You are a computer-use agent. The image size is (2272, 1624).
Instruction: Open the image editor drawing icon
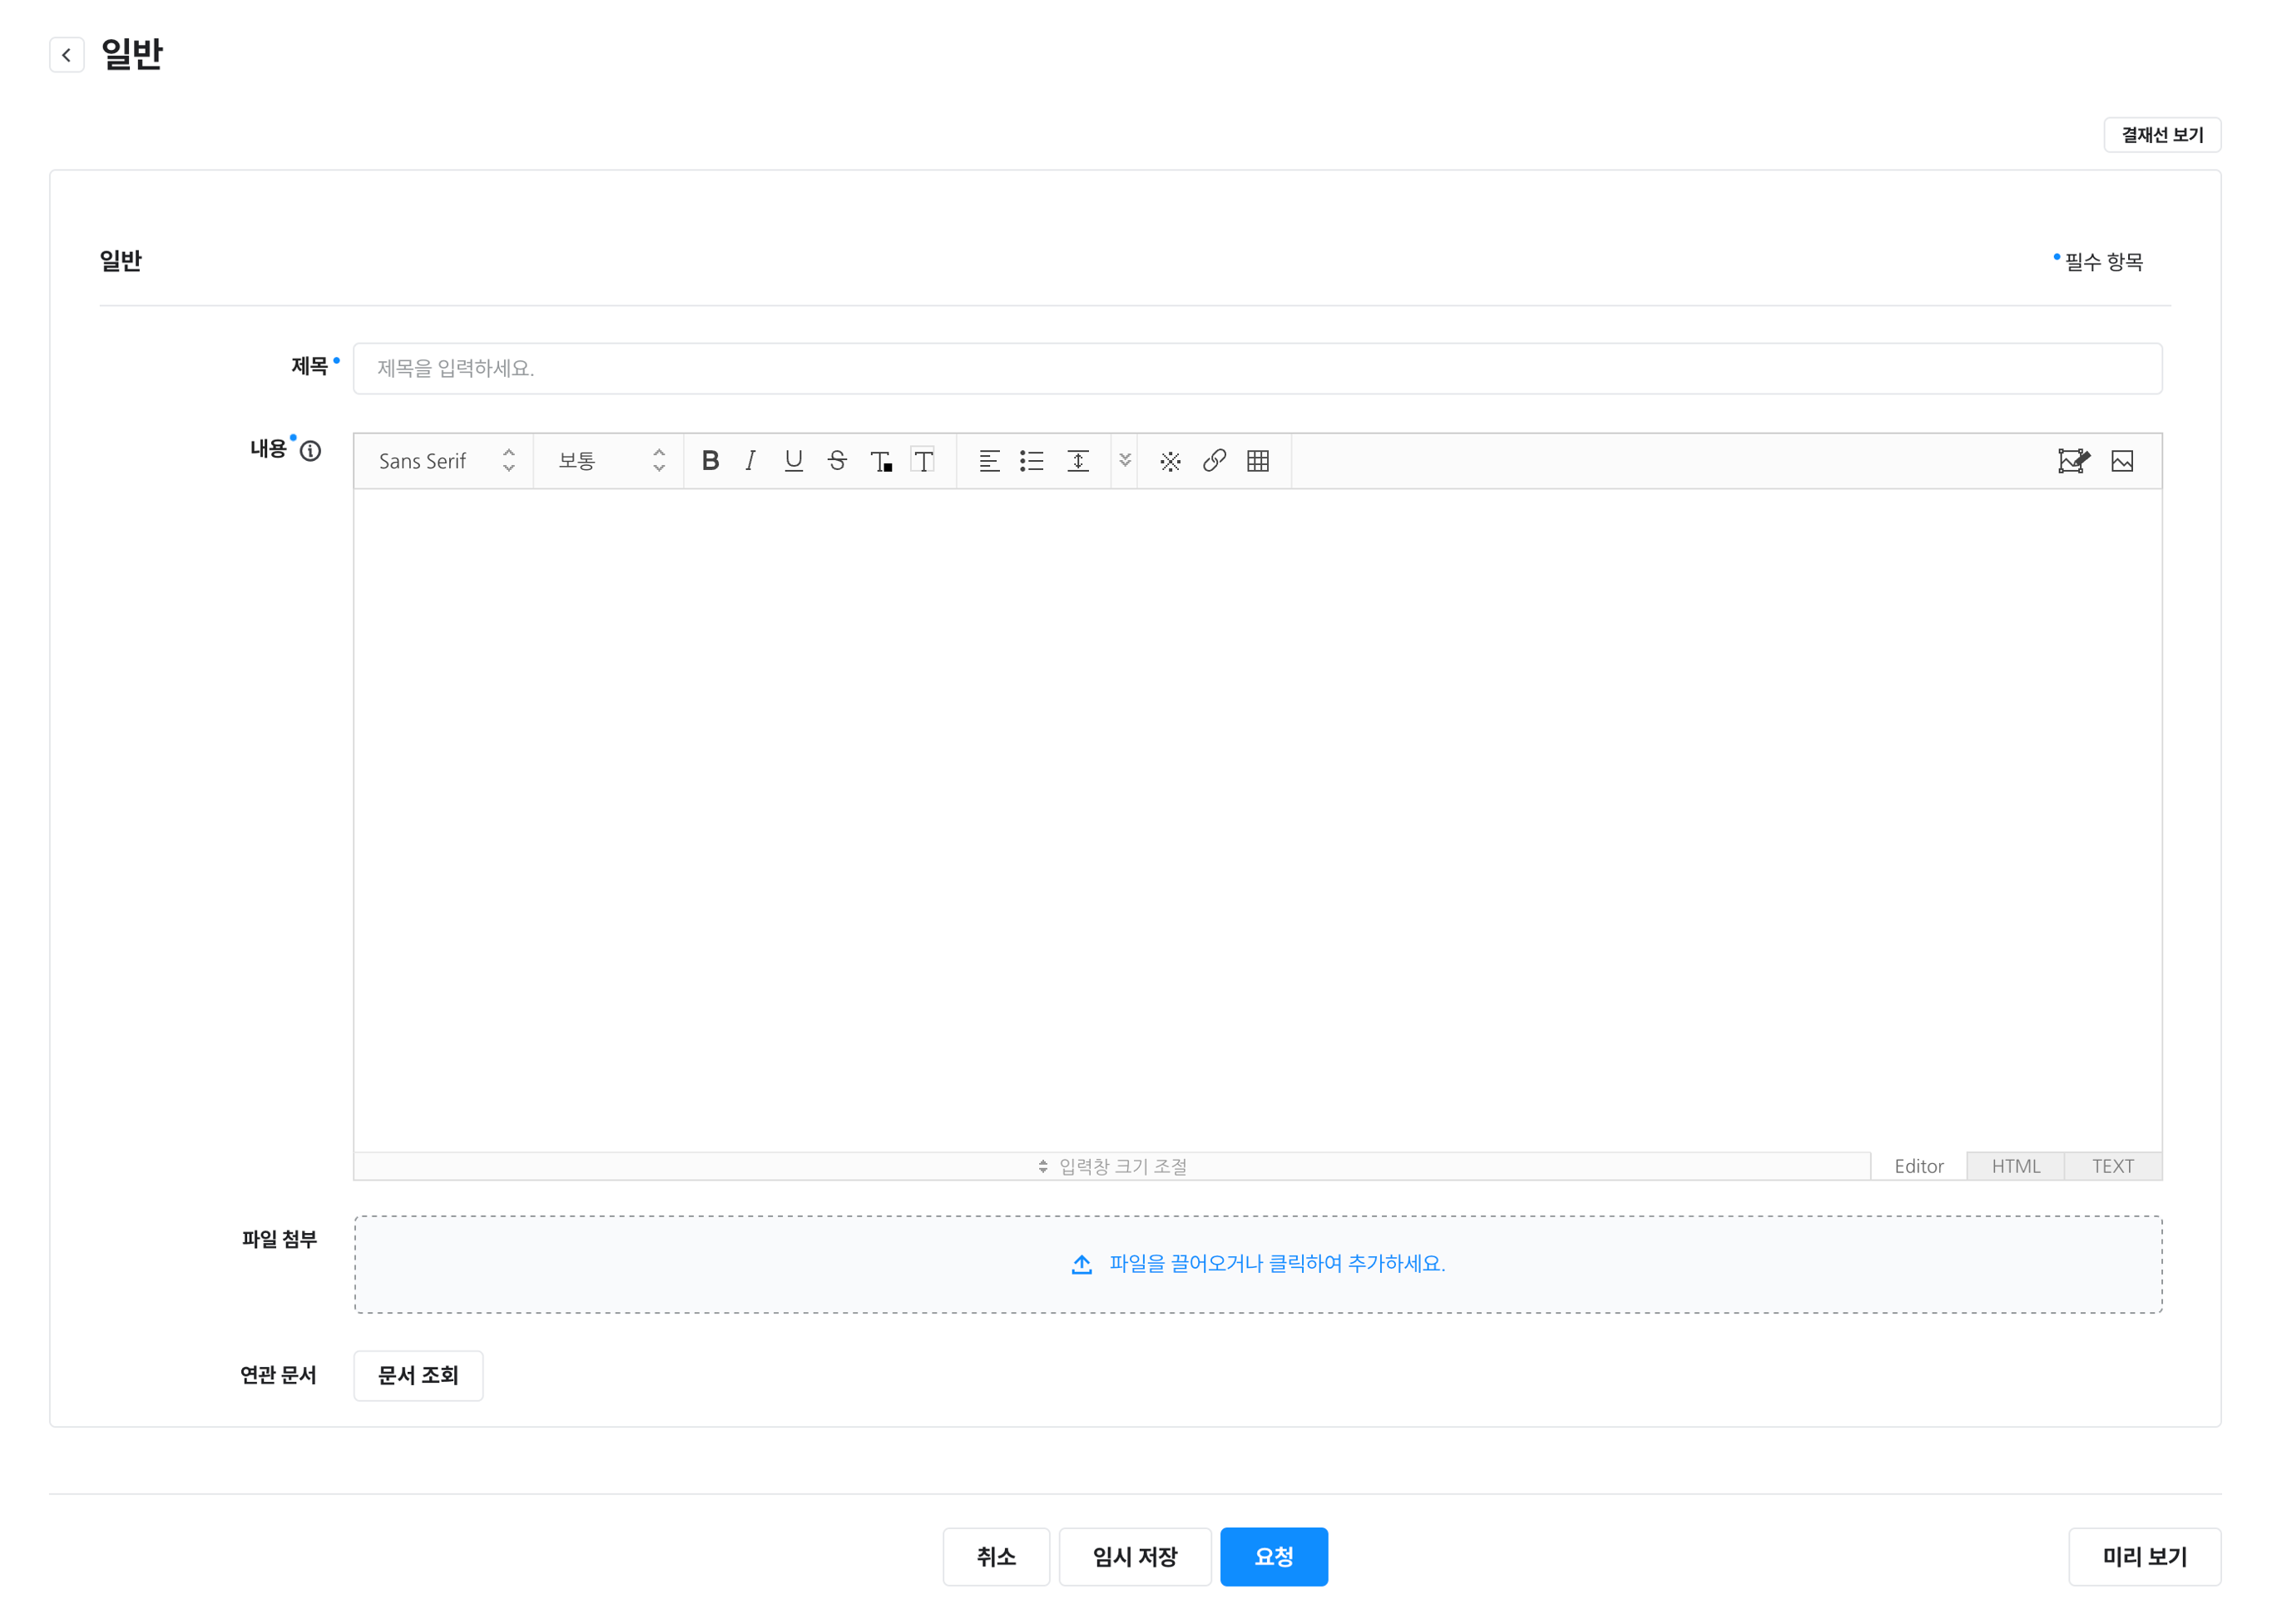(x=2073, y=461)
